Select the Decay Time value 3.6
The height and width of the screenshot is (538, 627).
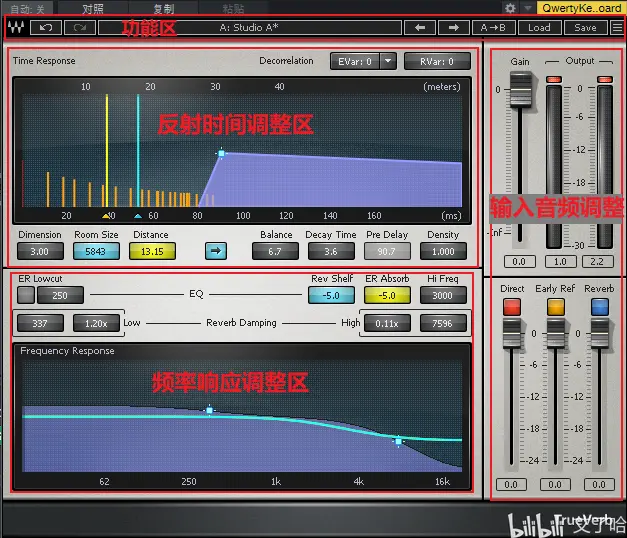(x=331, y=252)
